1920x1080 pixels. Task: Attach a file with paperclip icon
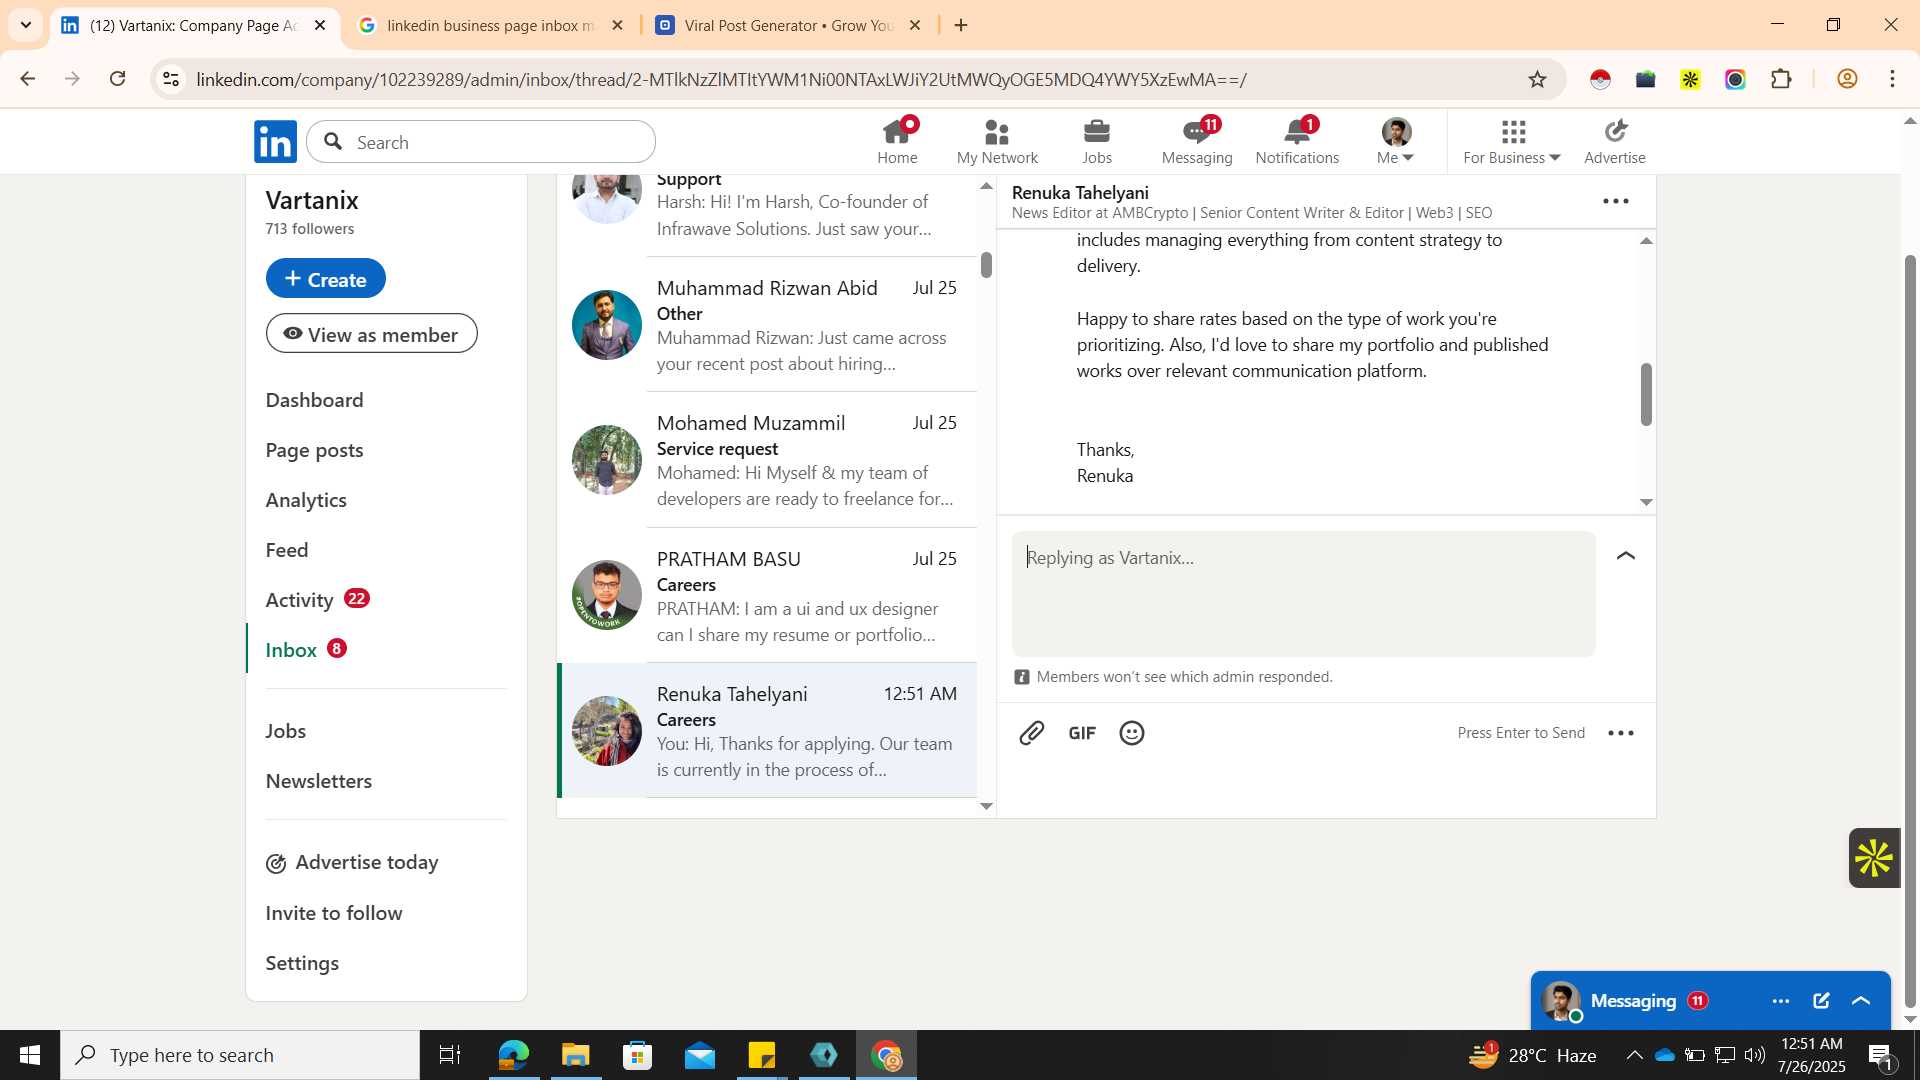[x=1031, y=733]
